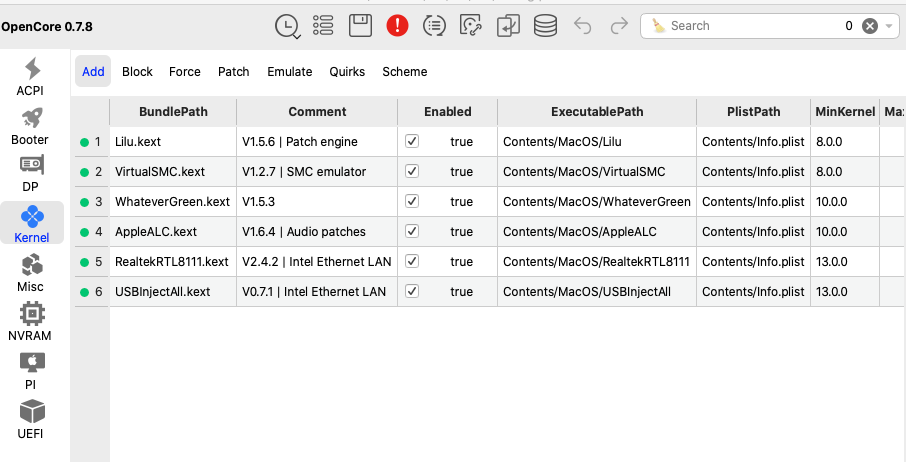Switch to the Quirks tab

click(x=347, y=72)
